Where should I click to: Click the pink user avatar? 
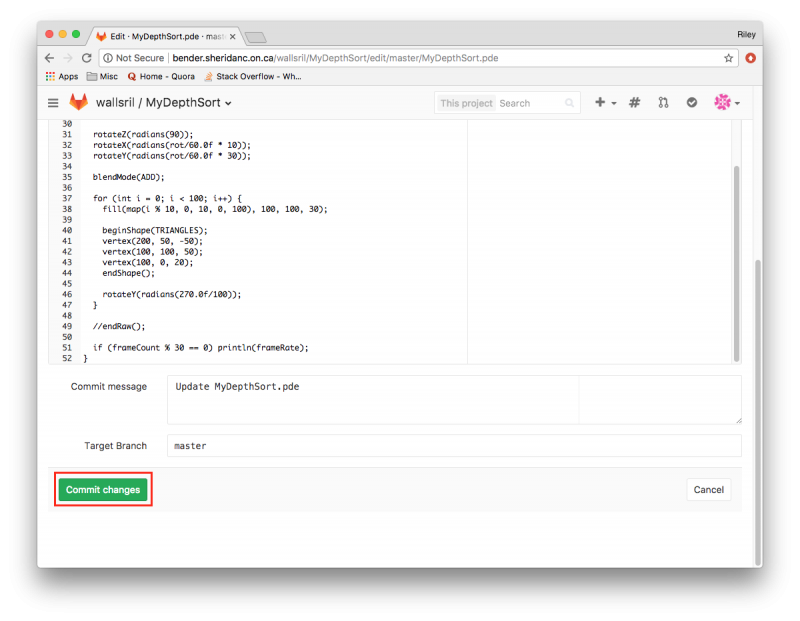(722, 103)
